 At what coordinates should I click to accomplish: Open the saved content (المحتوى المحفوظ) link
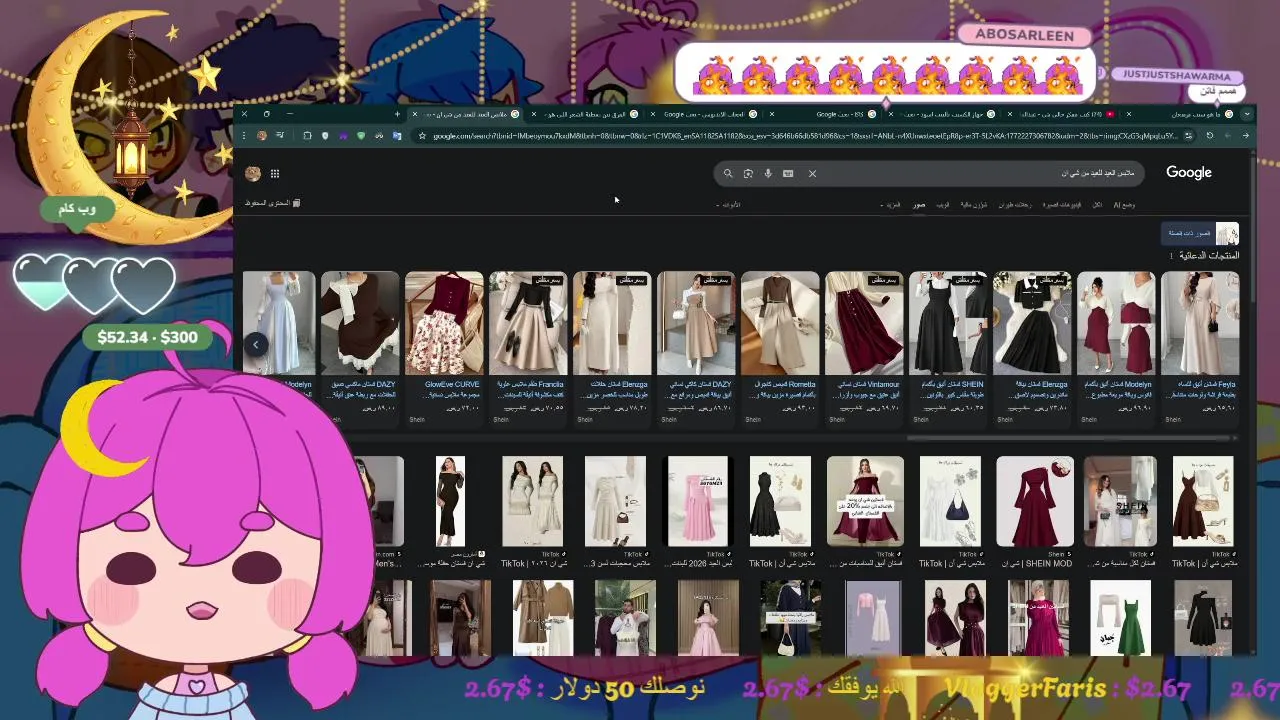[273, 203]
